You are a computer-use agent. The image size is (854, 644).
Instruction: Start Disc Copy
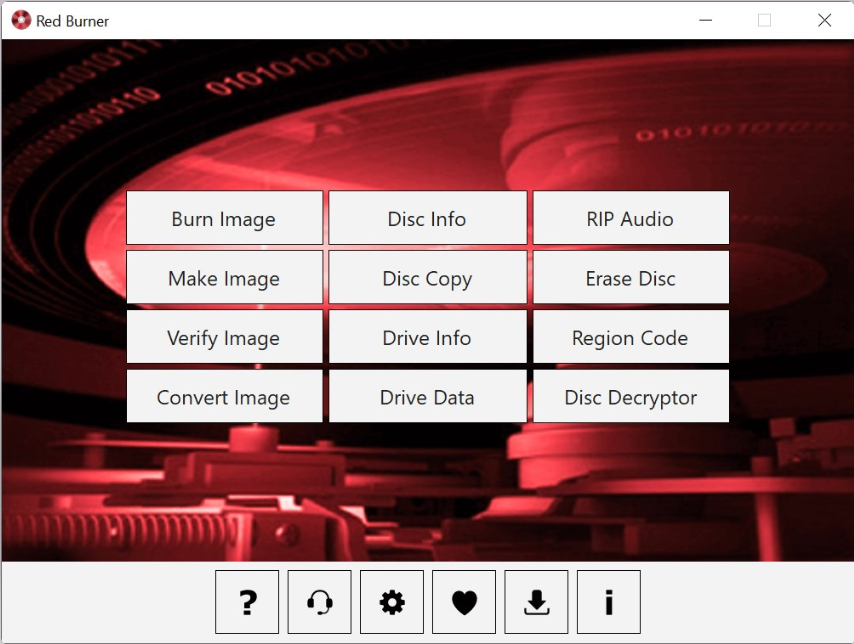(x=427, y=278)
